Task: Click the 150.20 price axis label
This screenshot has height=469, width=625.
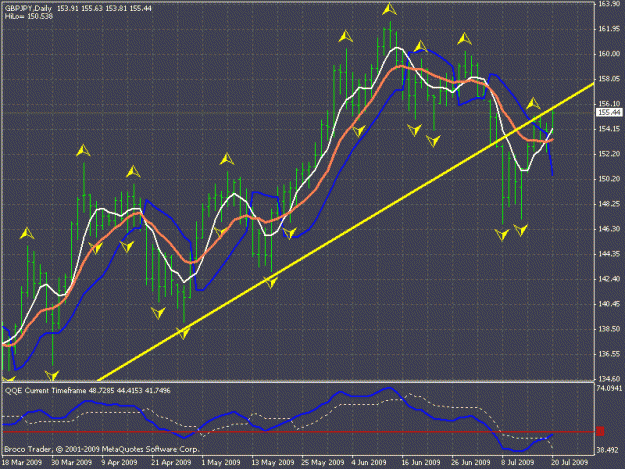Action: [x=609, y=179]
